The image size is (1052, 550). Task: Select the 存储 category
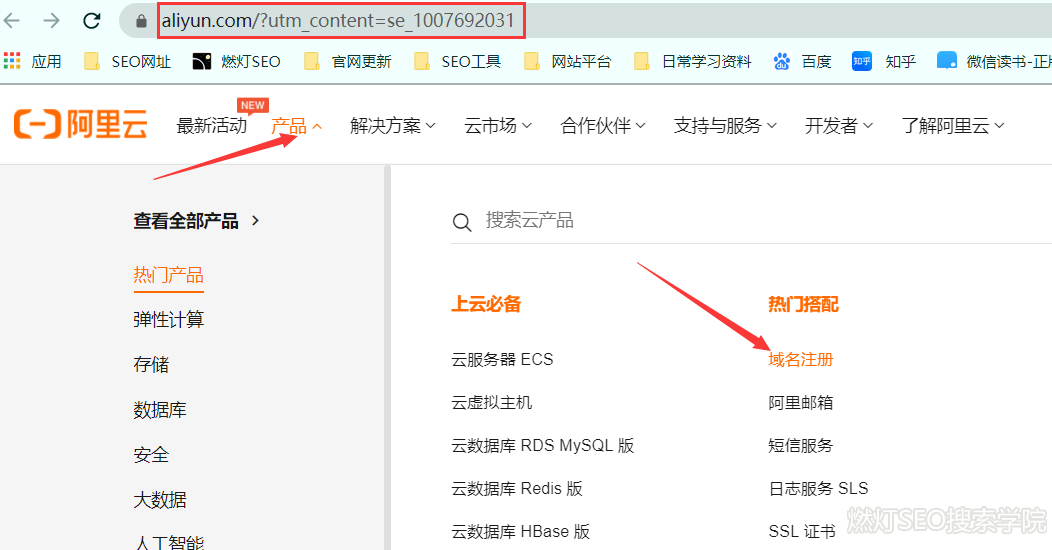(151, 364)
